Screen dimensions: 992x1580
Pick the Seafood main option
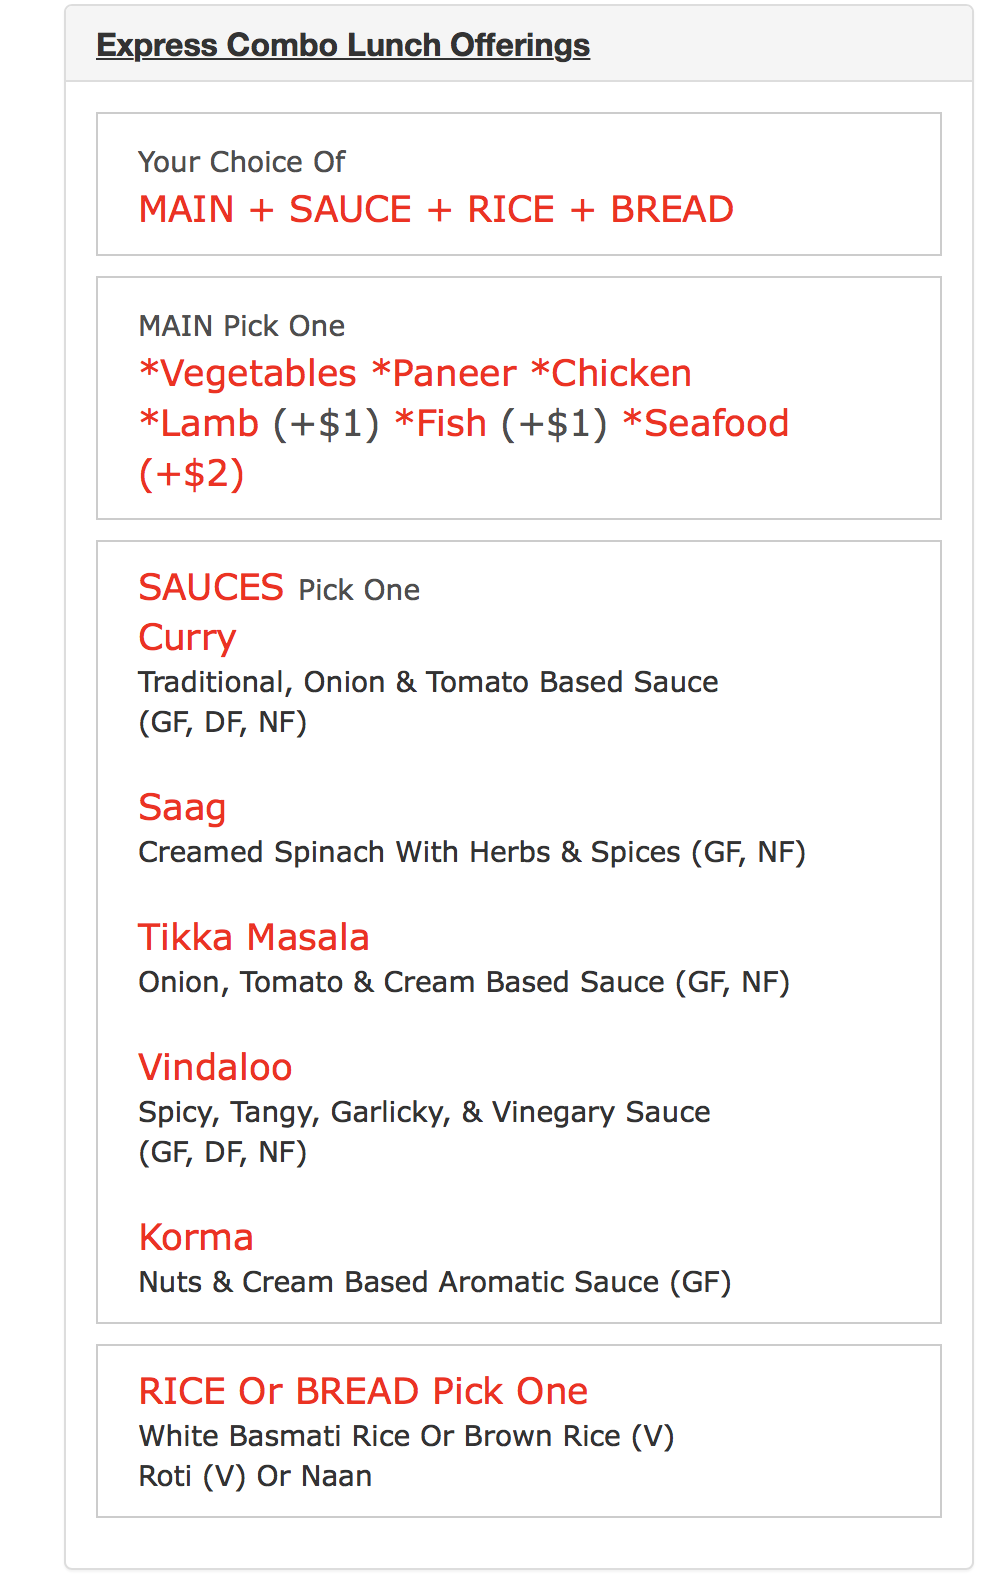click(x=706, y=423)
